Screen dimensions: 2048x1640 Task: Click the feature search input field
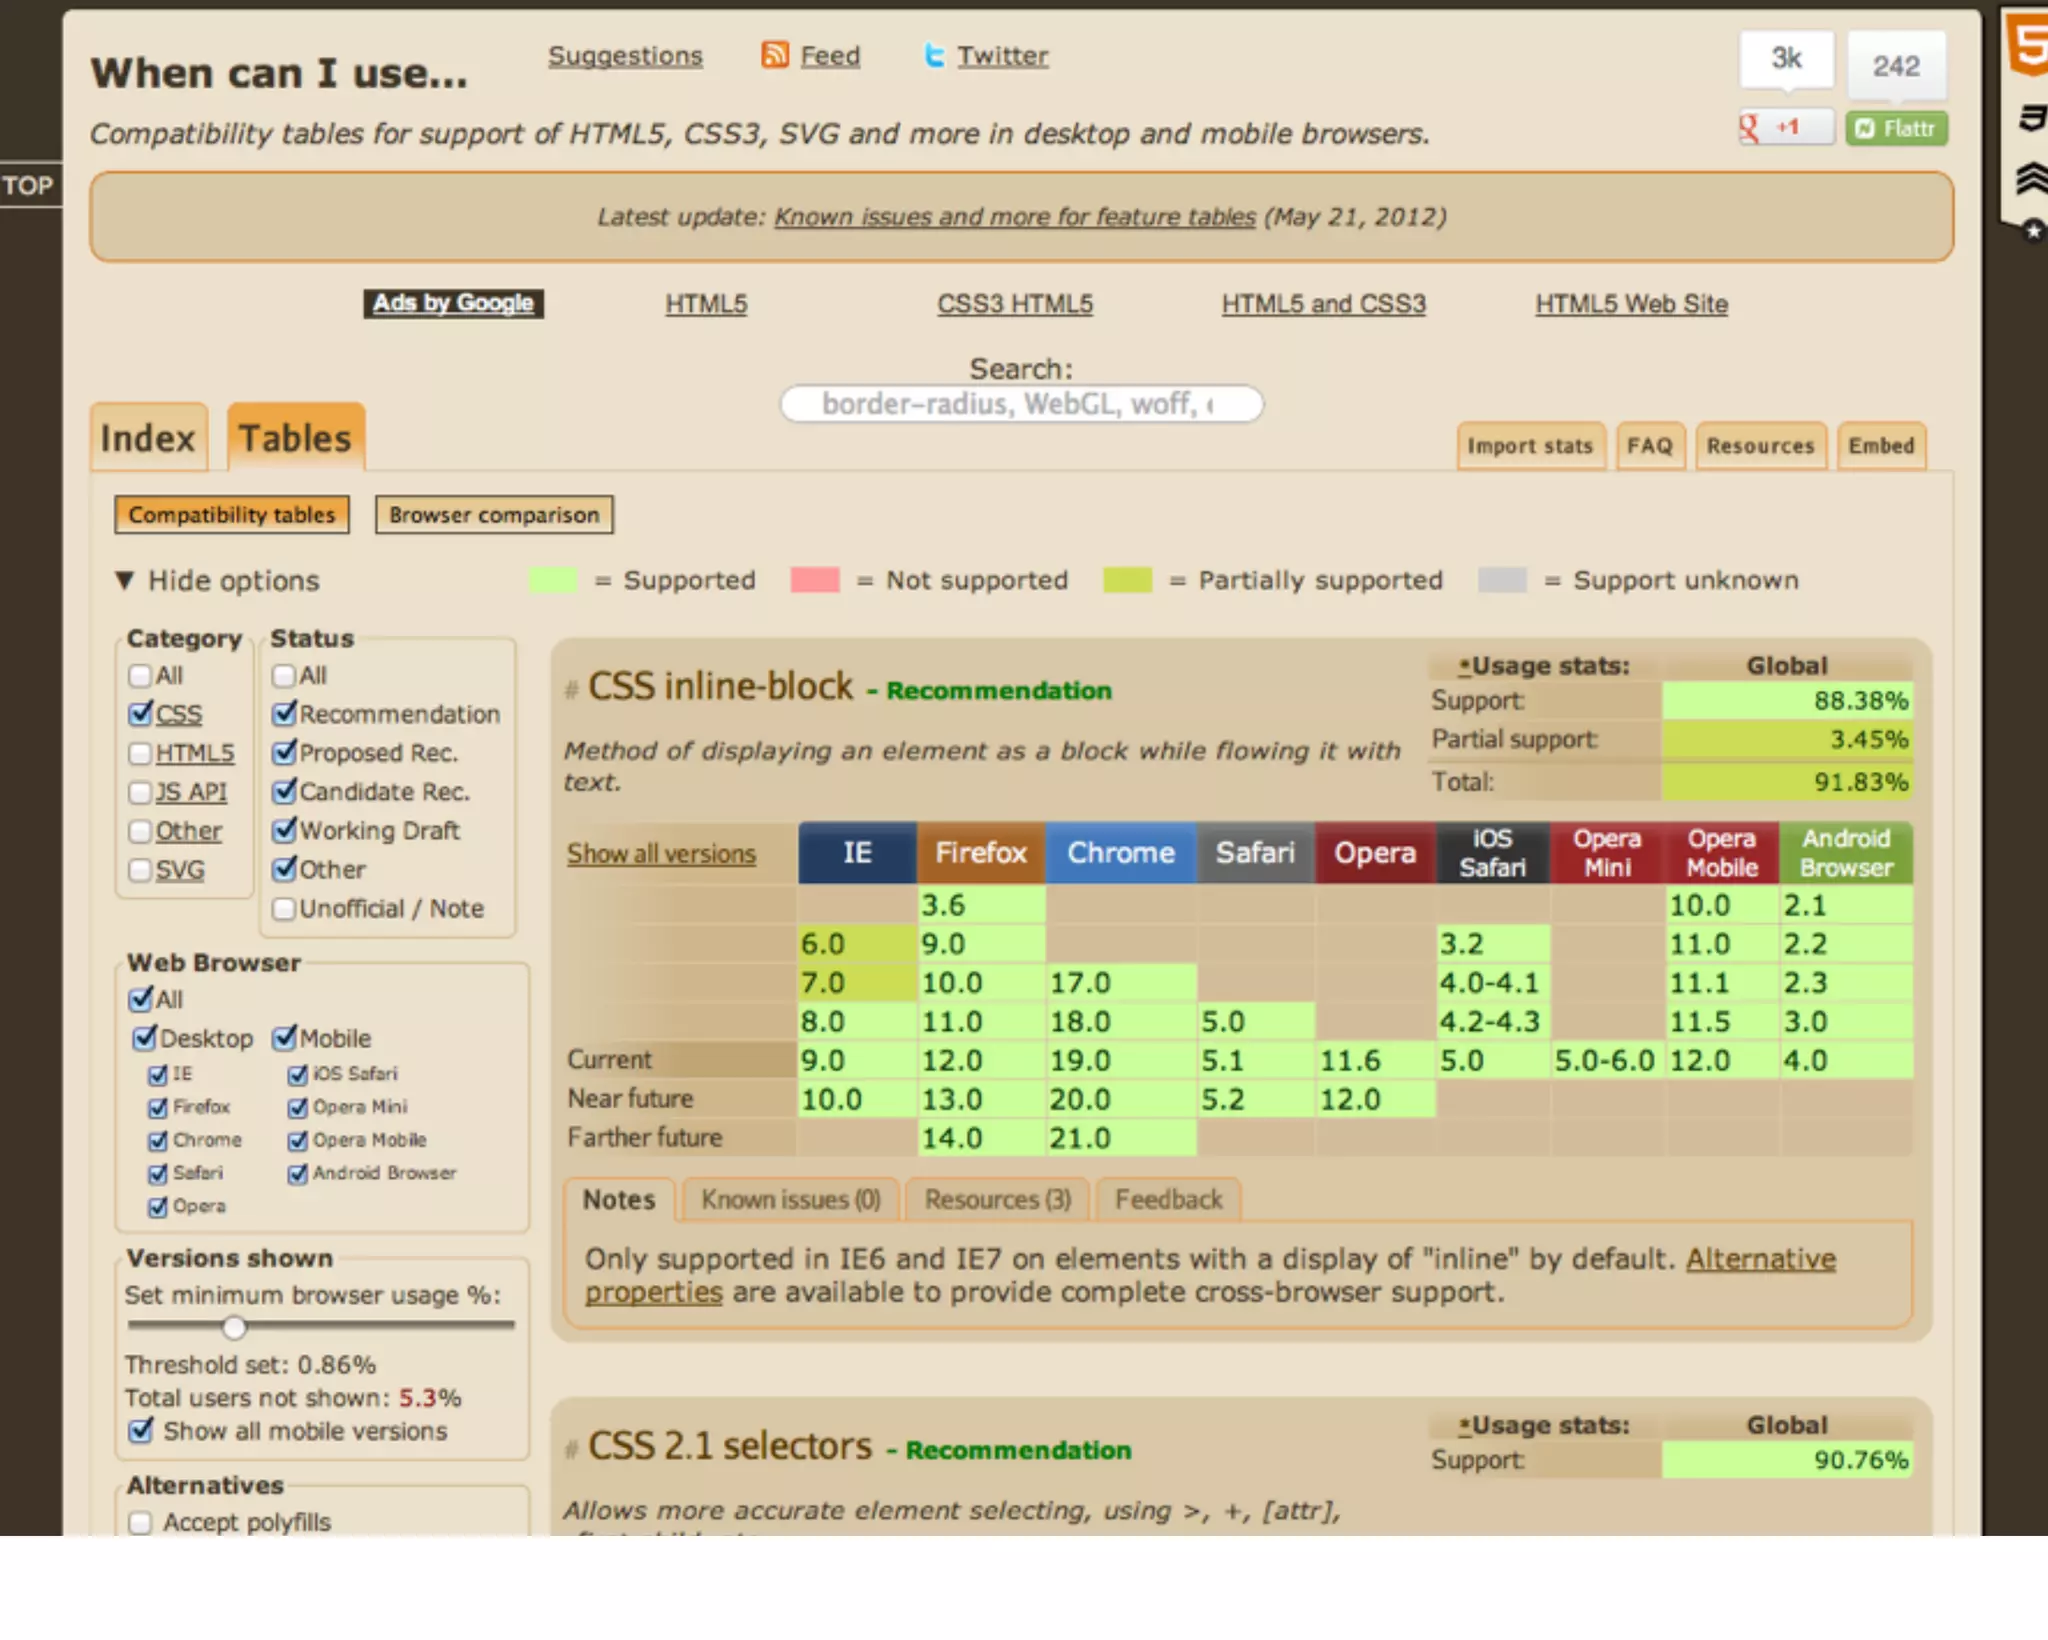1020,404
